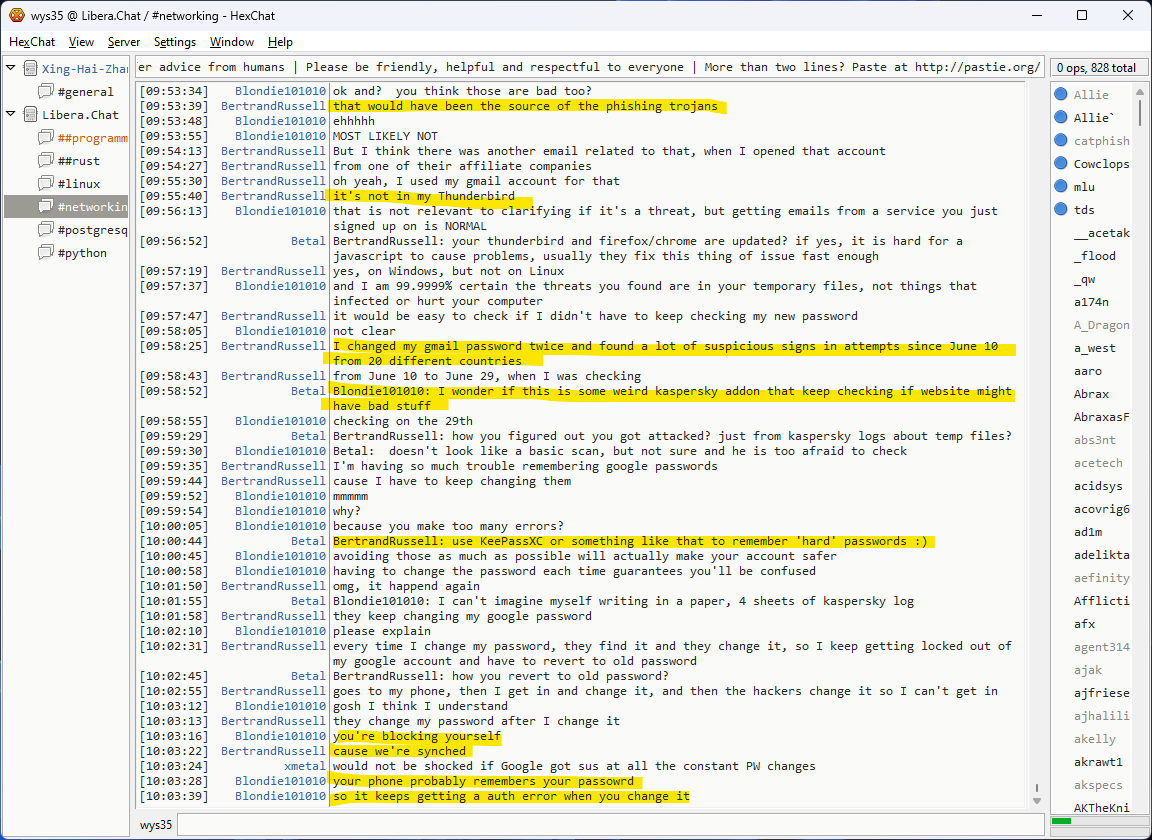Click the #postgresql channel icon
This screenshot has width=1152, height=840.
click(46, 230)
